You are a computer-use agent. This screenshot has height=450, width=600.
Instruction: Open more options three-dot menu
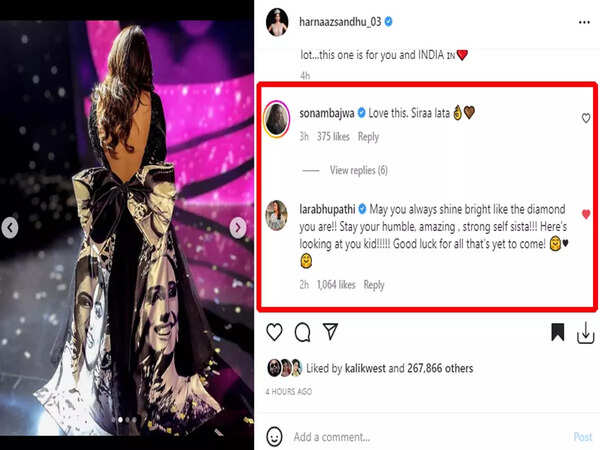[x=583, y=20]
